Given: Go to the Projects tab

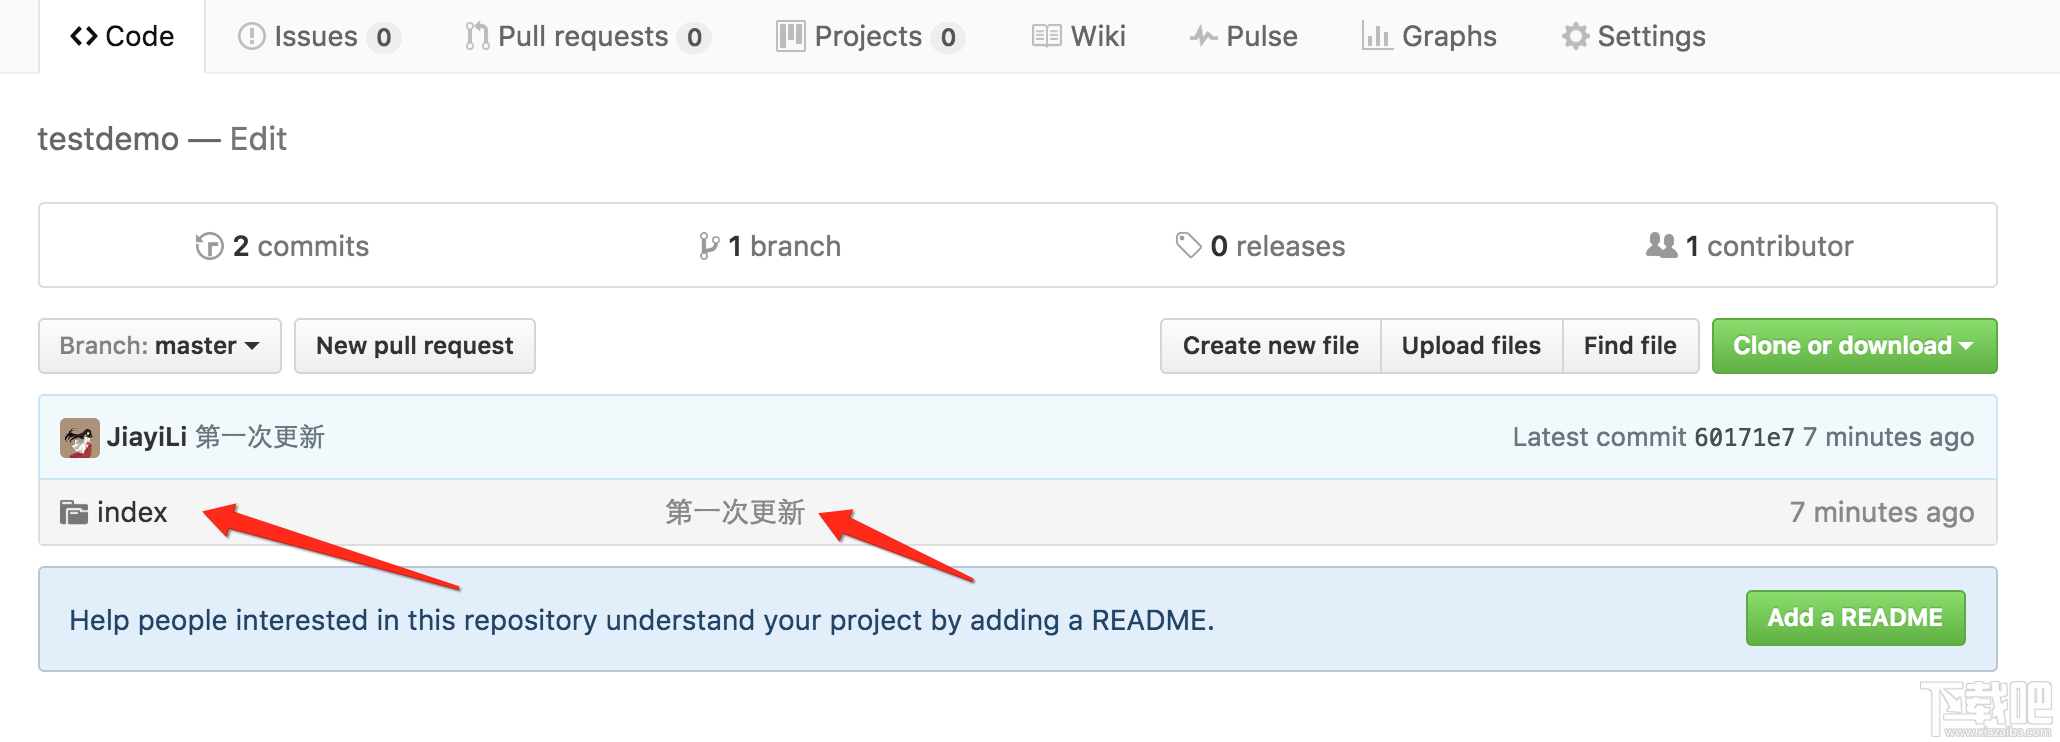Looking at the screenshot, I should point(870,37).
